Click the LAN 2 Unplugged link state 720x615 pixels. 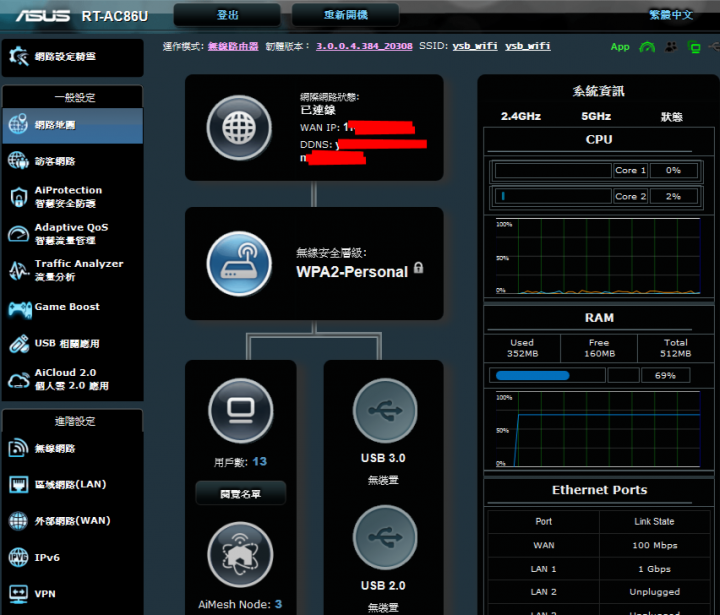tap(655, 592)
